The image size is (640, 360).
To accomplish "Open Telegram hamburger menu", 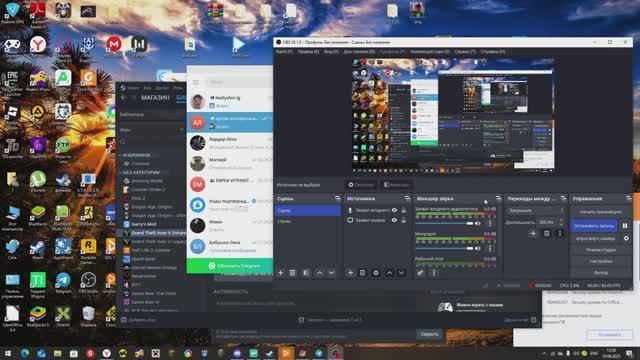I will [196, 82].
